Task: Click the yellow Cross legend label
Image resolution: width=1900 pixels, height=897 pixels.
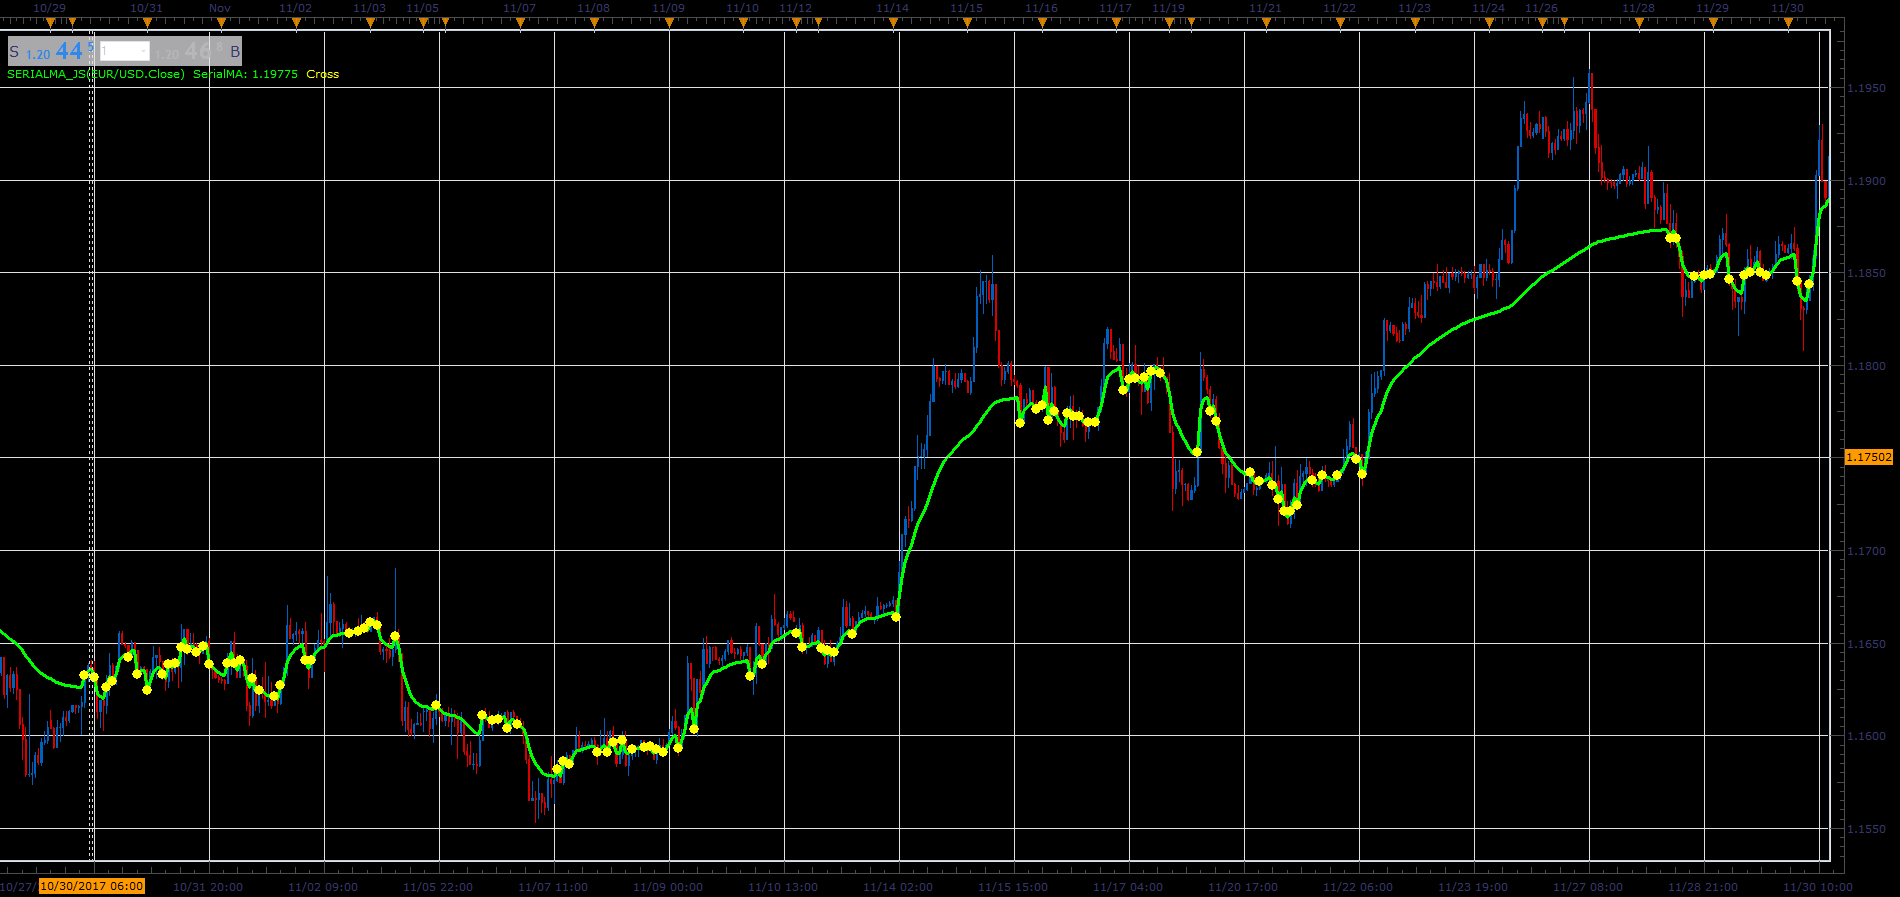Action: 323,74
